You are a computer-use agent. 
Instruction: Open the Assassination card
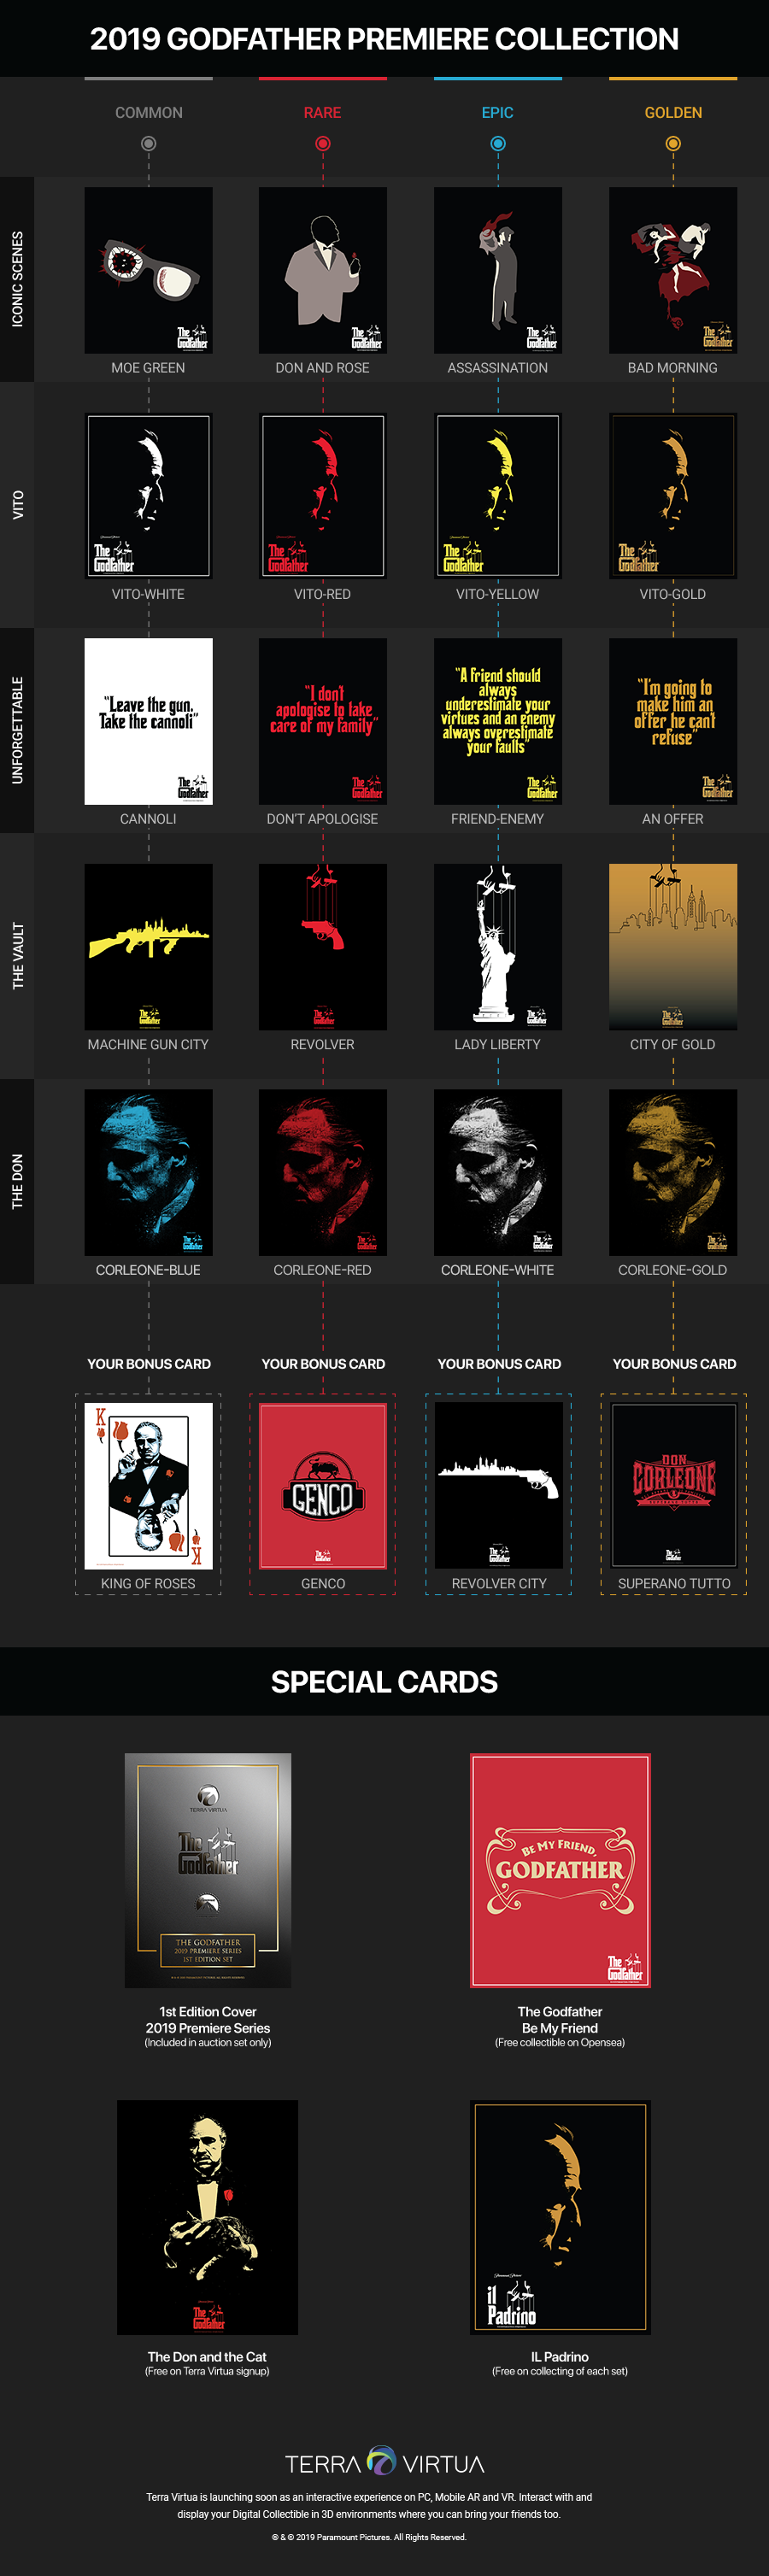point(498,270)
